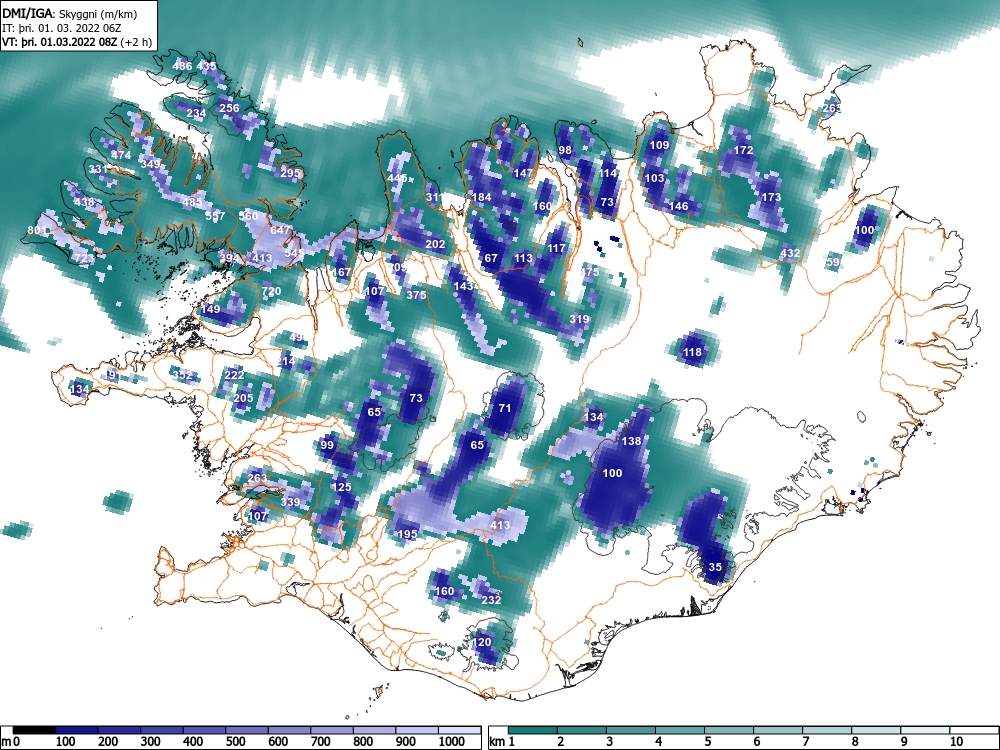Click visibility value 205
Viewport: 1000px width, 750px height.
[x=243, y=399]
